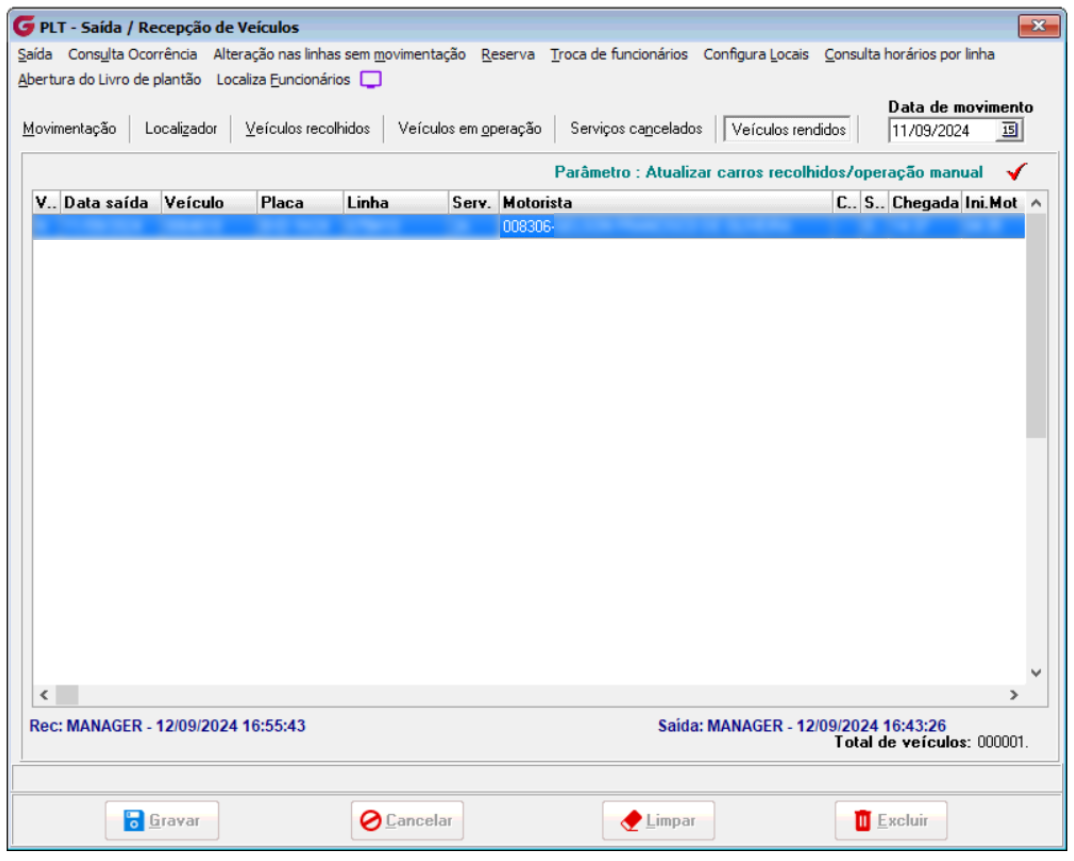This screenshot has width=1074, height=861.
Task: Switch to the Localizador tab
Action: point(181,129)
